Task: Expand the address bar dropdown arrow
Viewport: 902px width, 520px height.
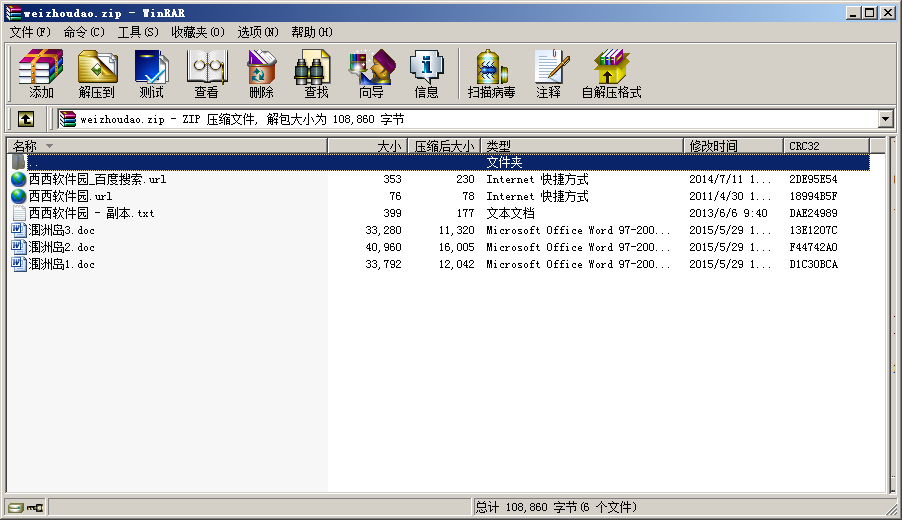Action: (x=885, y=119)
